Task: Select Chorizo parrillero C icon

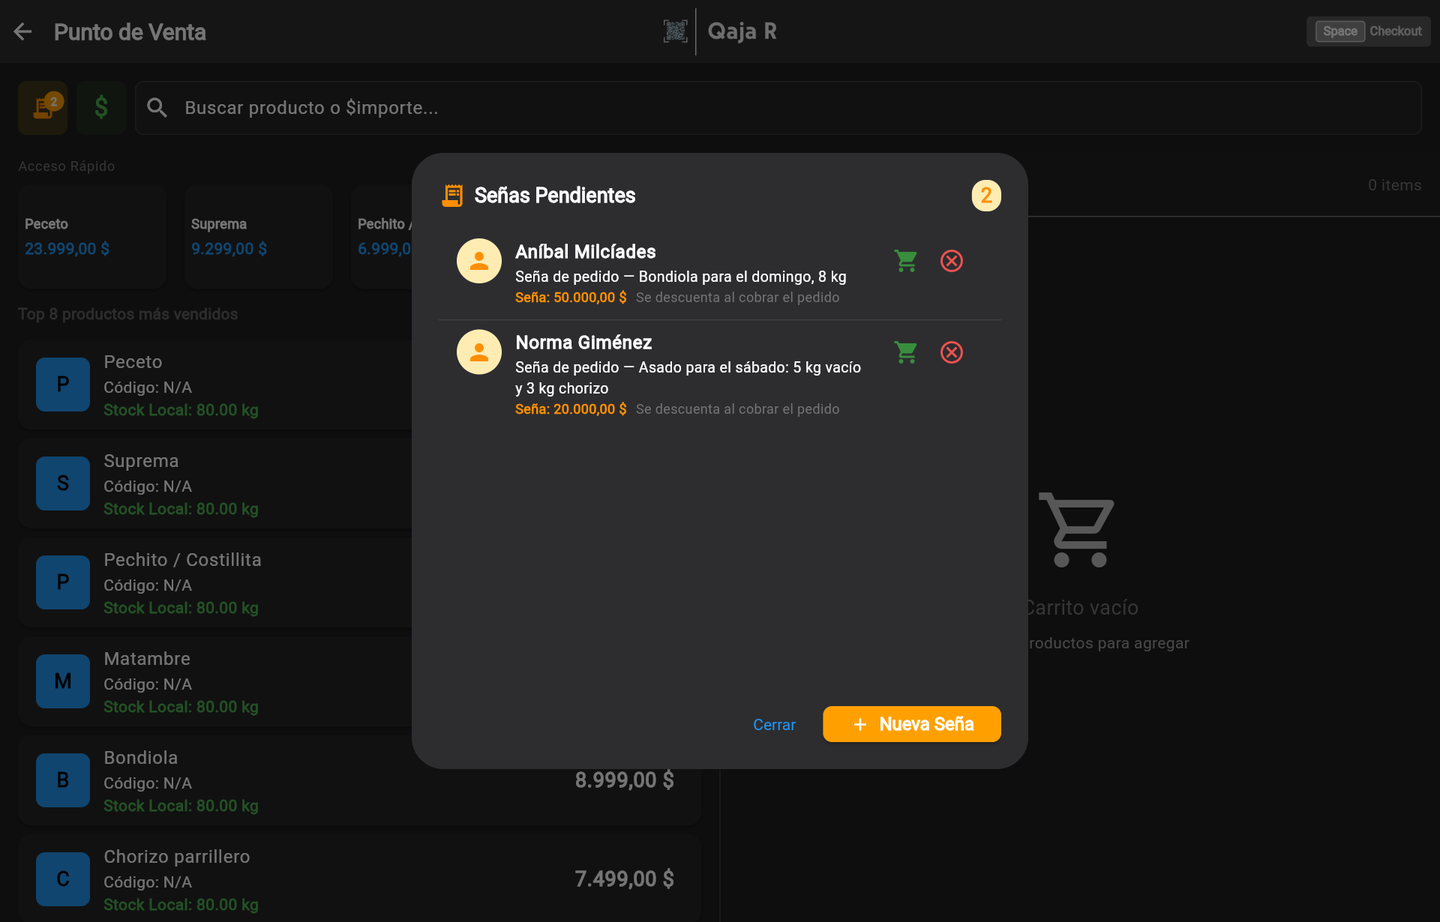Action: pos(63,879)
